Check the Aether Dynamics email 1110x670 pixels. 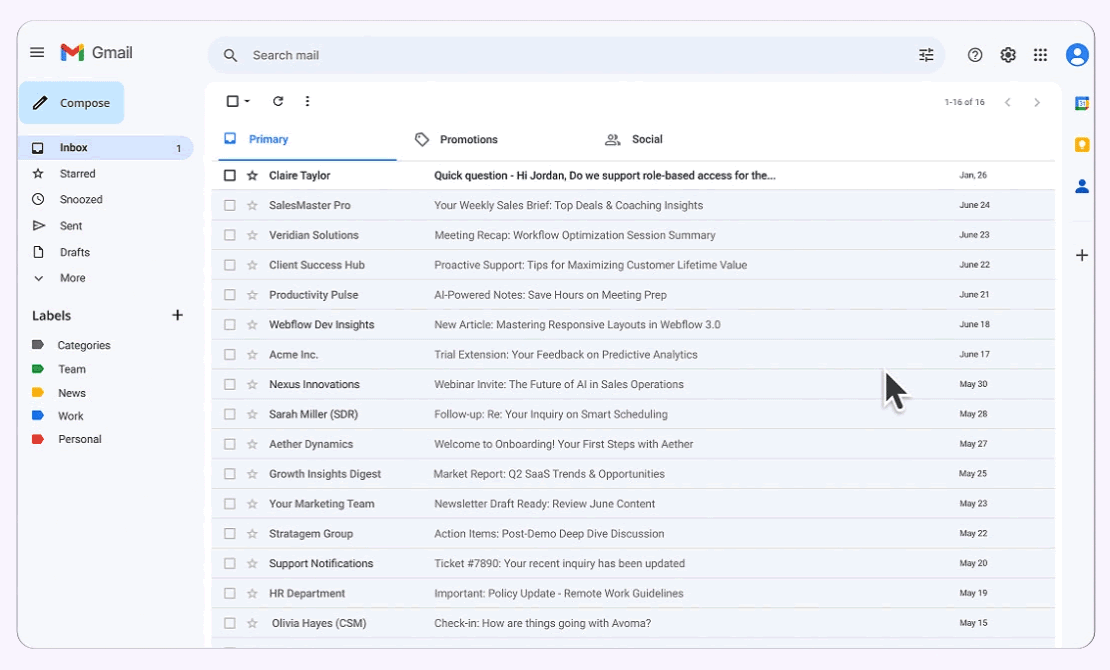pos(229,444)
